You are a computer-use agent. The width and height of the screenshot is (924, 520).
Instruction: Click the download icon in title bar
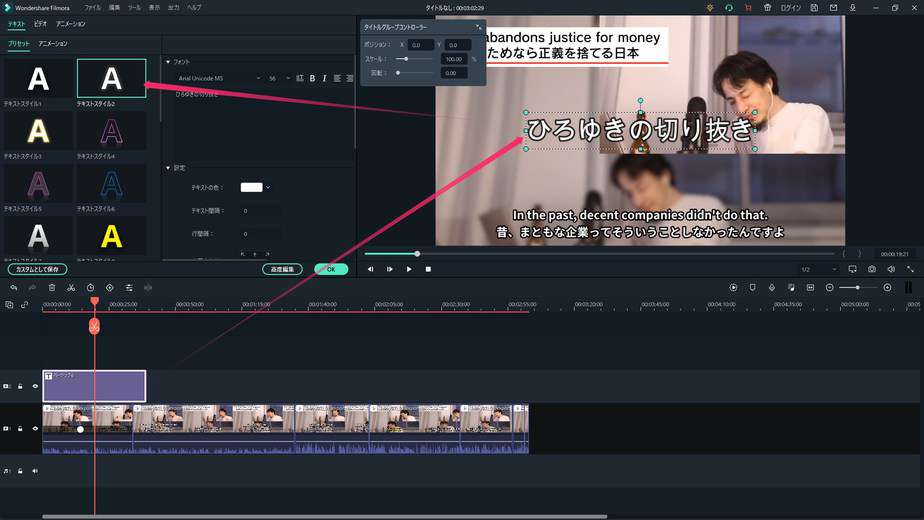click(x=852, y=8)
